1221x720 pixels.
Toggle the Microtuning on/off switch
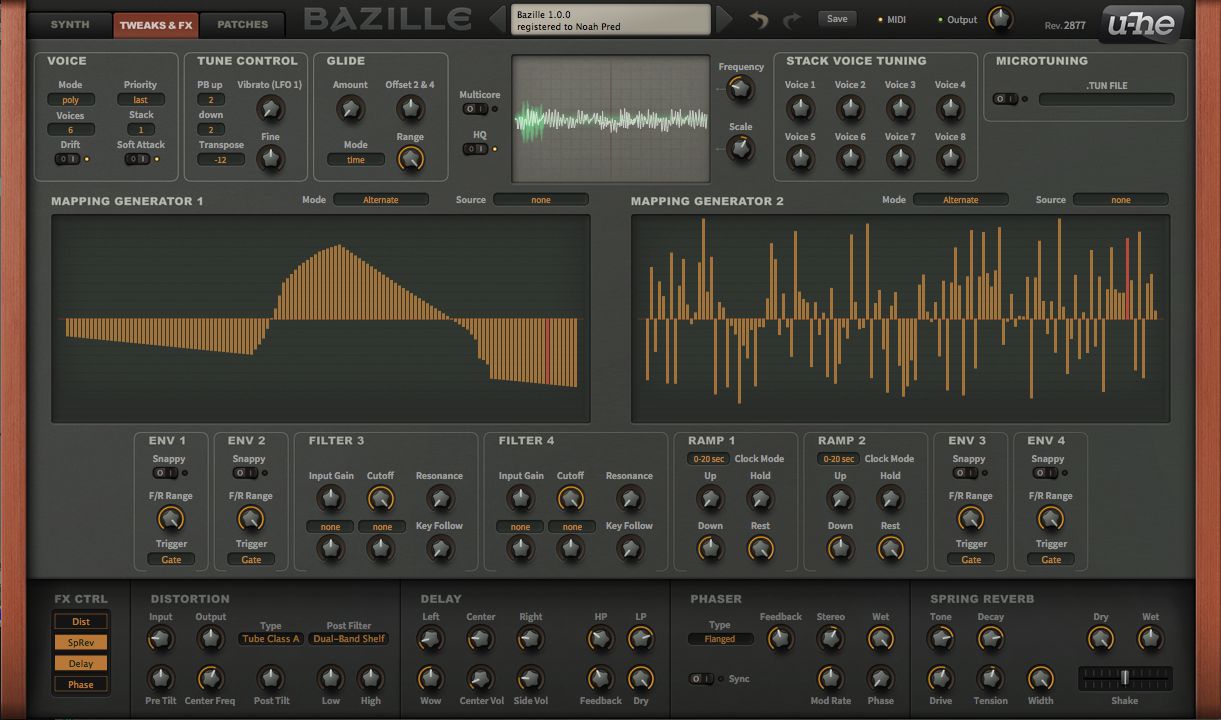pyautogui.click(x=1005, y=99)
